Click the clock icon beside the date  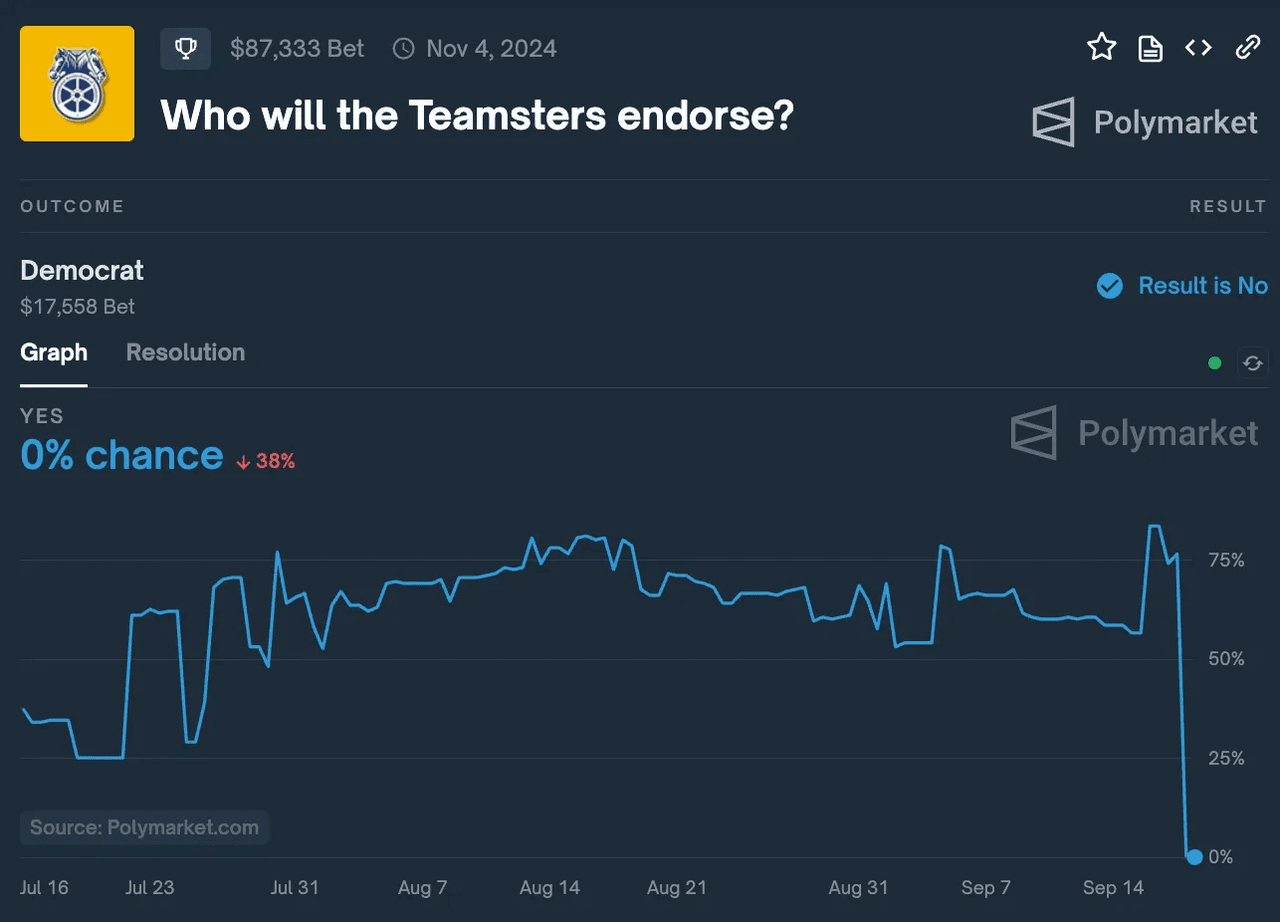pyautogui.click(x=403, y=48)
